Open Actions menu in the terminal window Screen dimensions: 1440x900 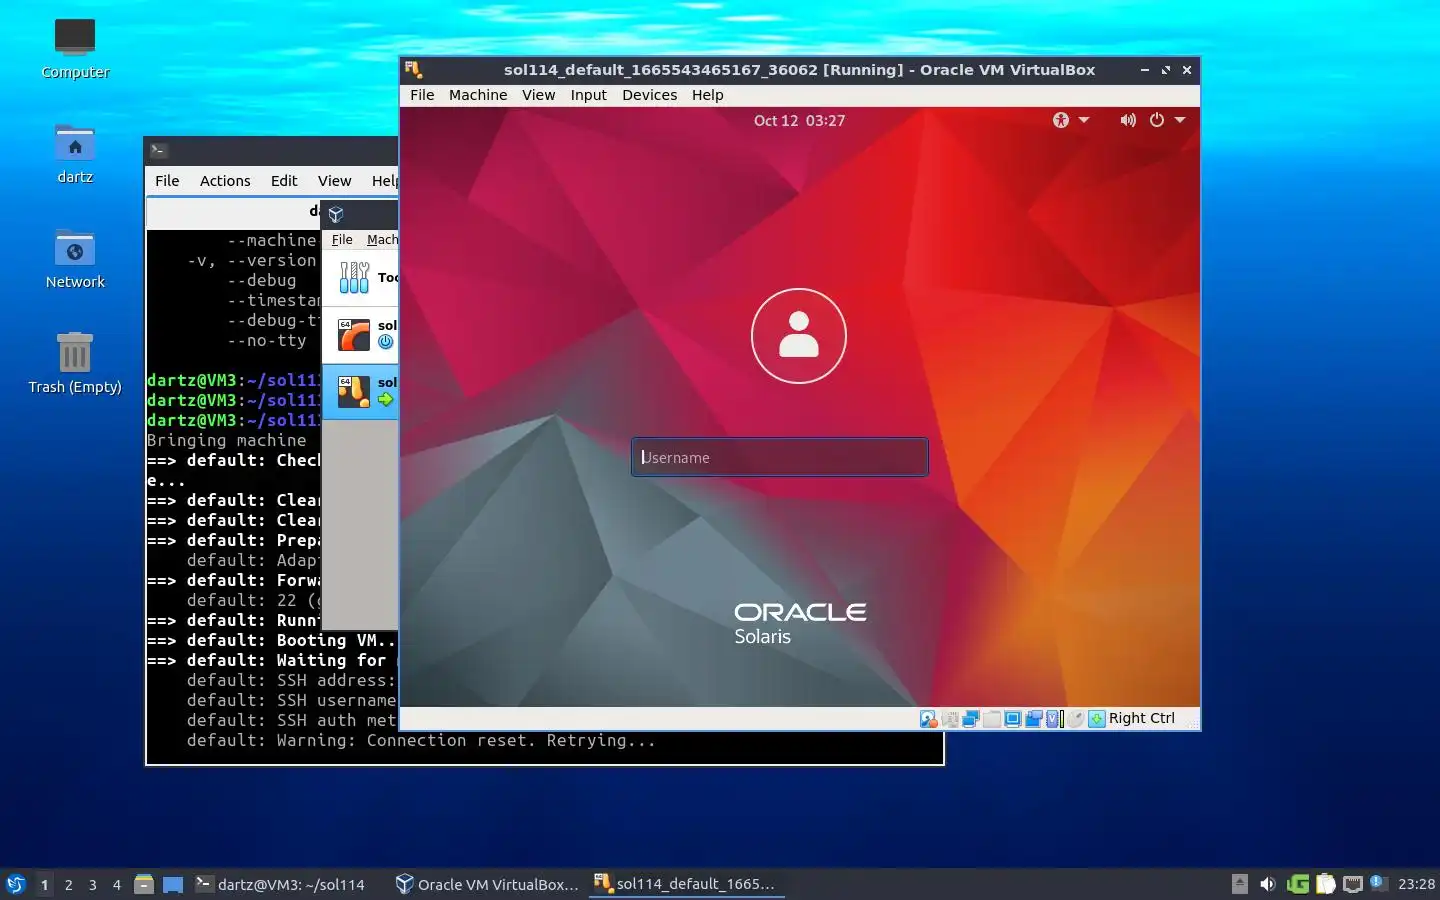225,181
